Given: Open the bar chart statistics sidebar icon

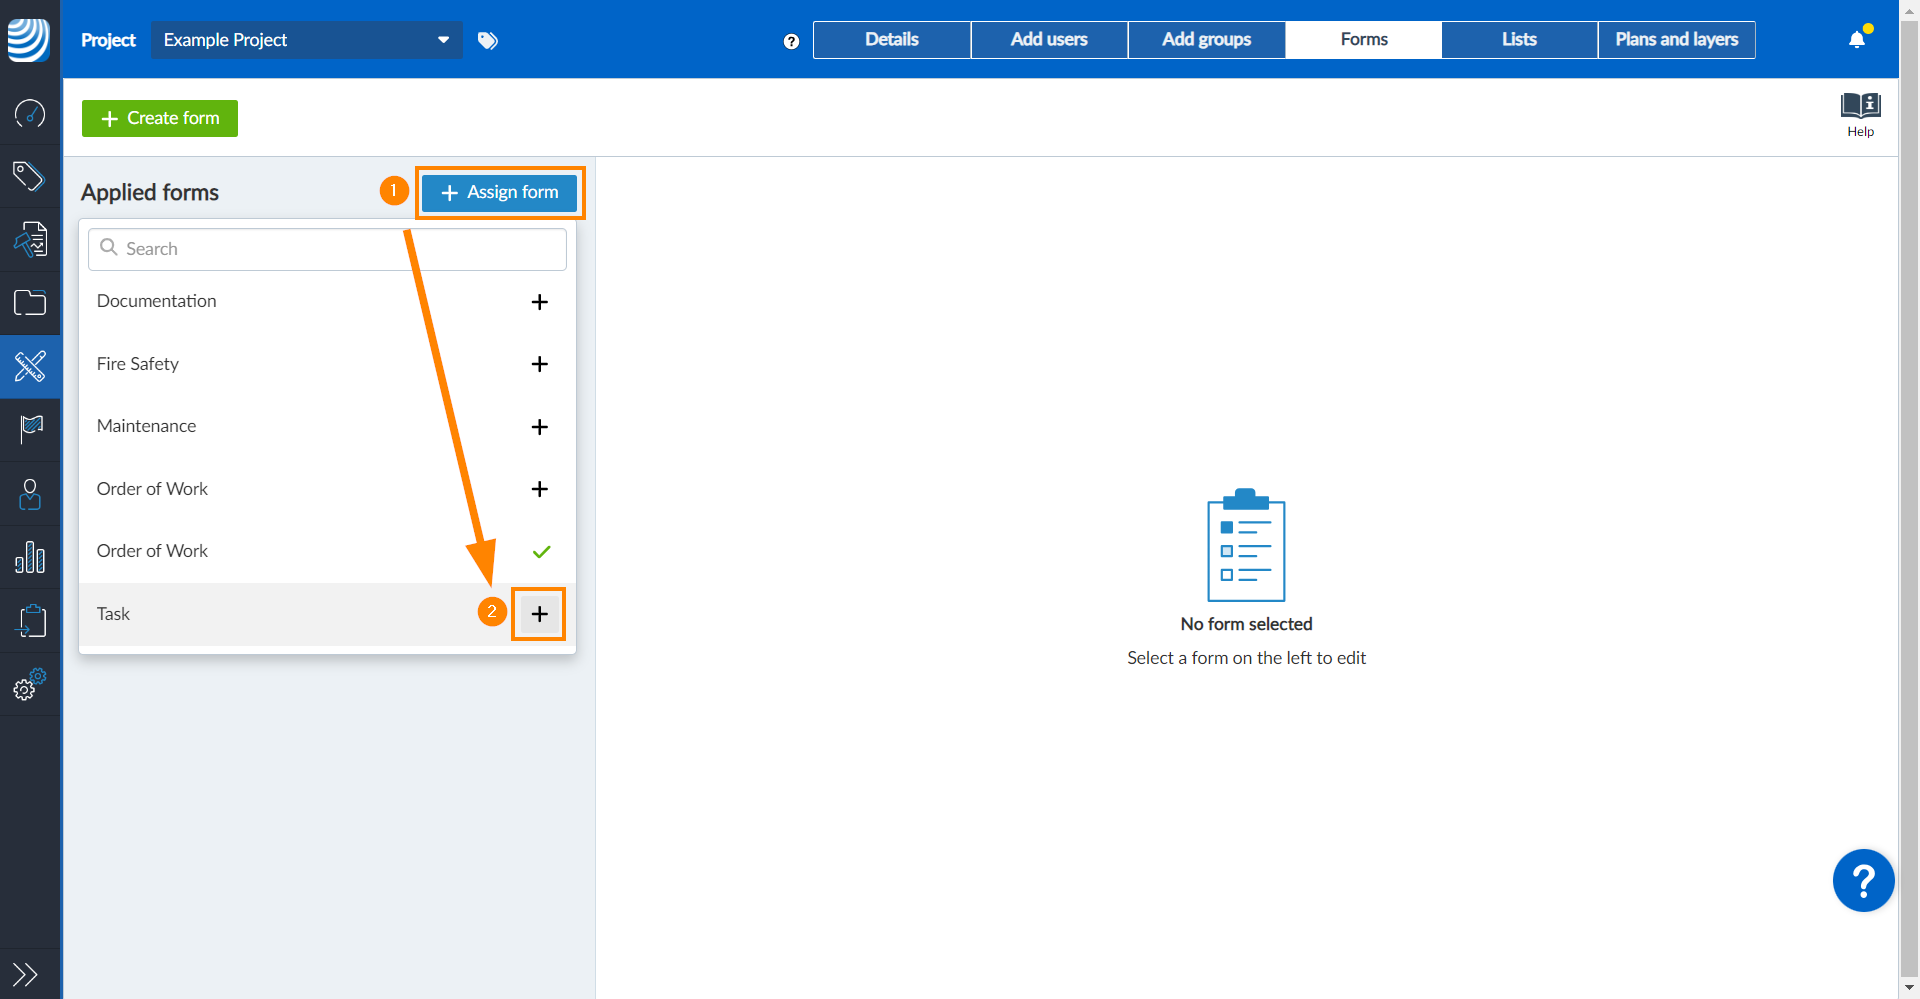Looking at the screenshot, I should 30,557.
